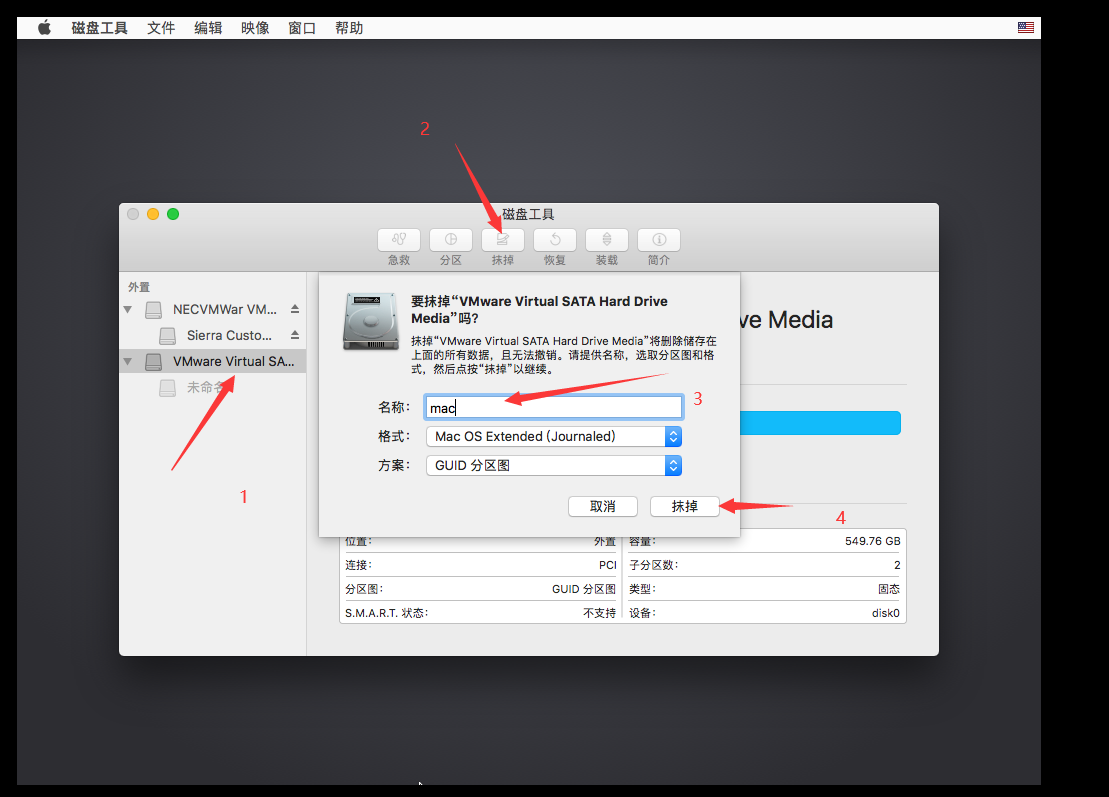Open the 磁盘工具 application menu
The width and height of the screenshot is (1109, 797).
[99, 28]
